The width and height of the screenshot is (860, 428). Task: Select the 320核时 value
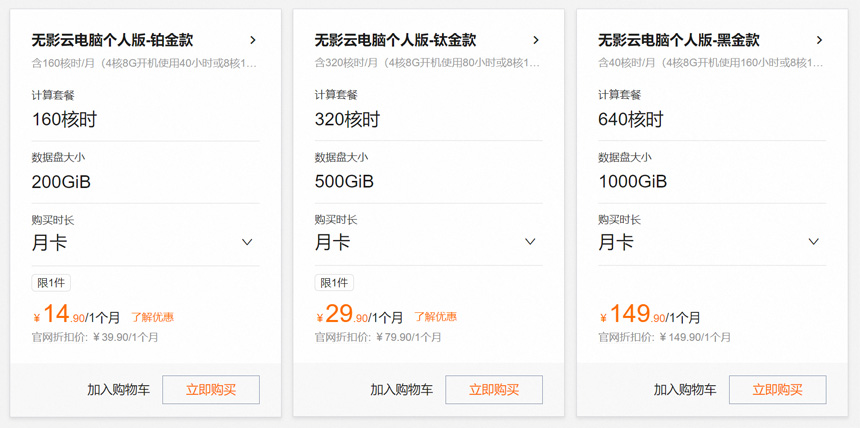(x=347, y=120)
